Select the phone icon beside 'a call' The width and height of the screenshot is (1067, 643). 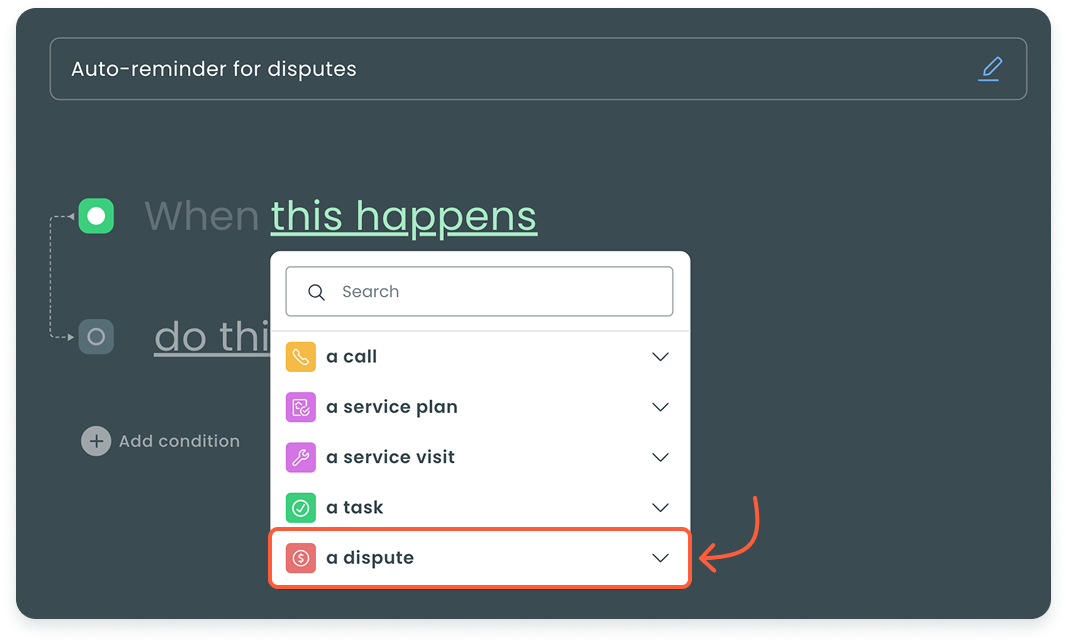(301, 357)
